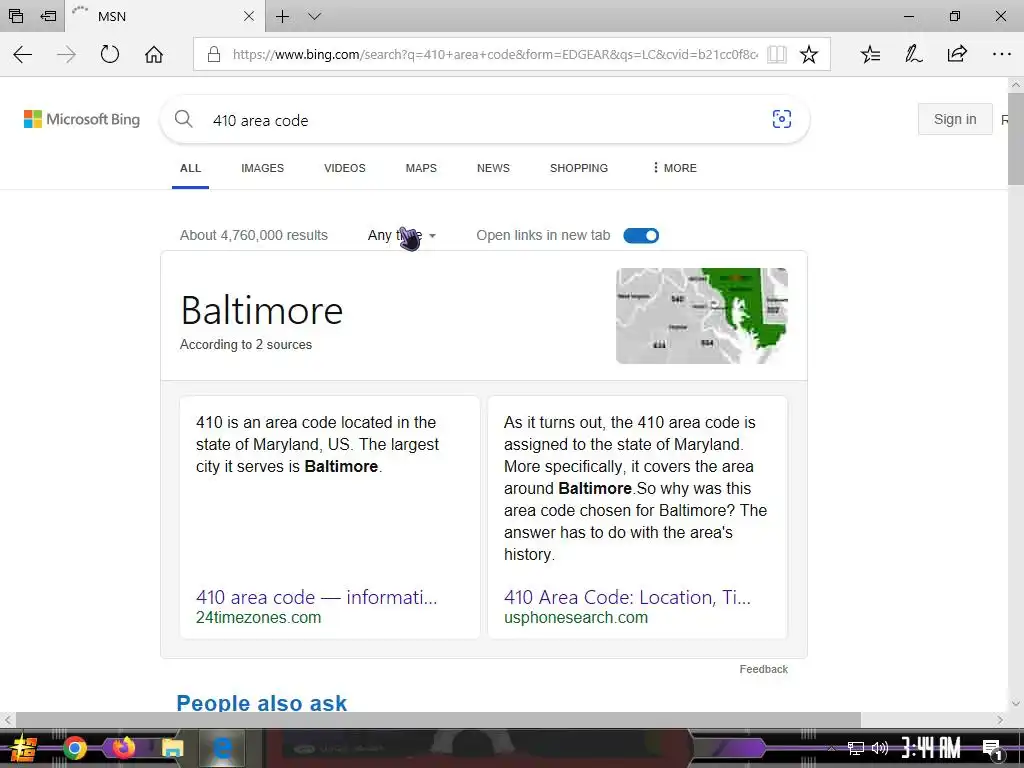
Task: Open the favorites hub icon
Action: pos(870,54)
